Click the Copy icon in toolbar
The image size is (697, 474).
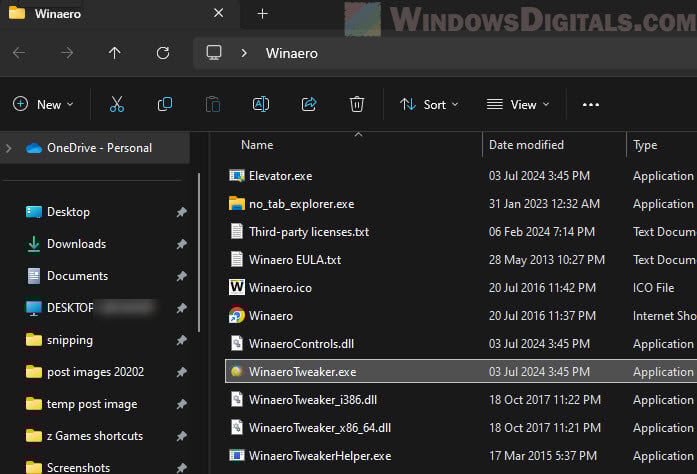tap(165, 104)
